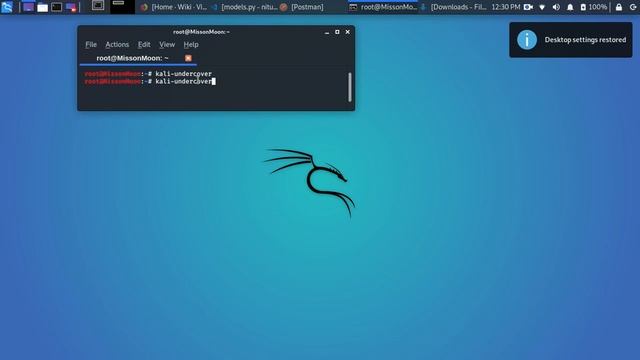The image size is (640, 360).
Task: Close the terminal tab with orange X
Action: [x=188, y=58]
